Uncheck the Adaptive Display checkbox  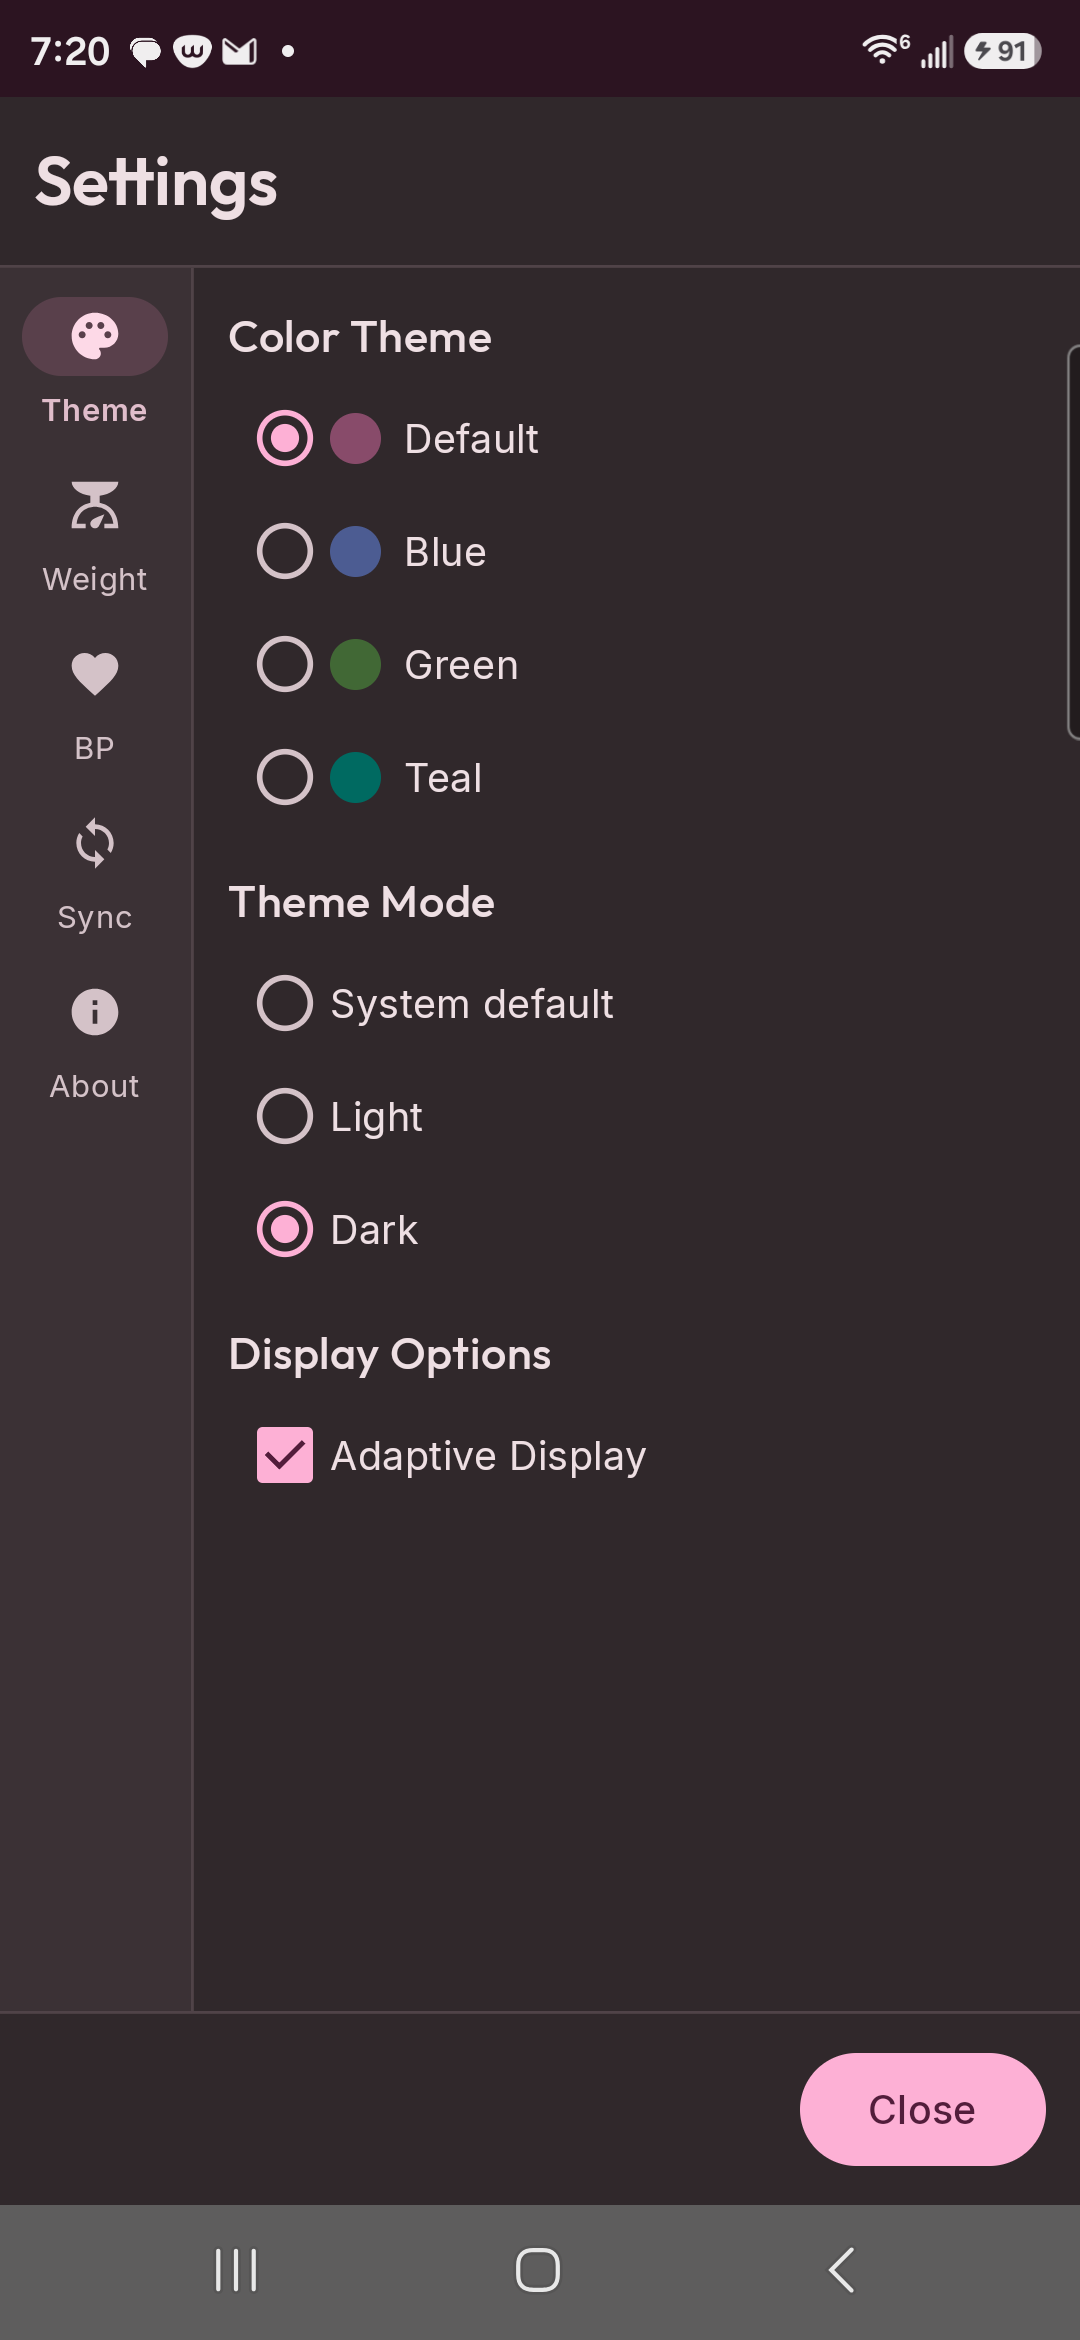click(x=285, y=1455)
